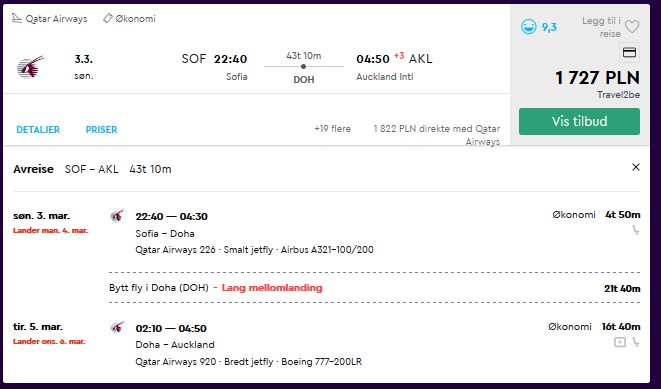Close the flight details panel

[x=636, y=167]
